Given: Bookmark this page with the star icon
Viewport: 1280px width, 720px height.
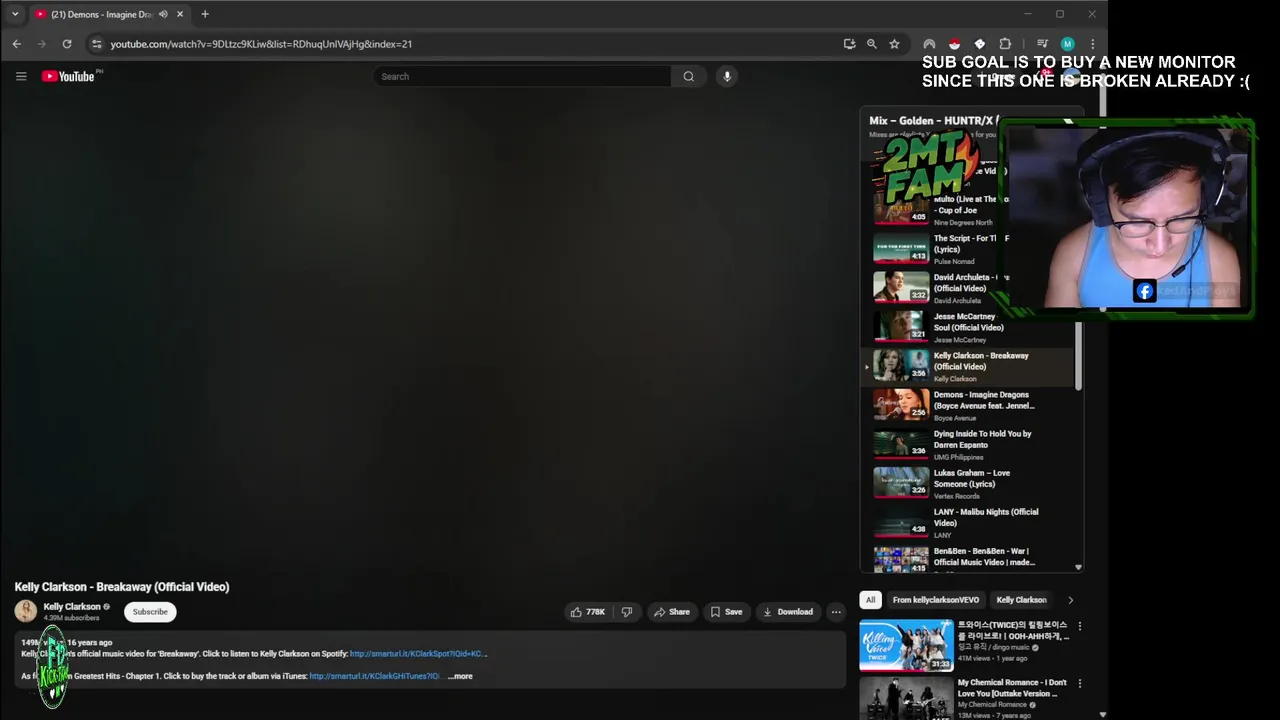Looking at the screenshot, I should click(x=894, y=44).
